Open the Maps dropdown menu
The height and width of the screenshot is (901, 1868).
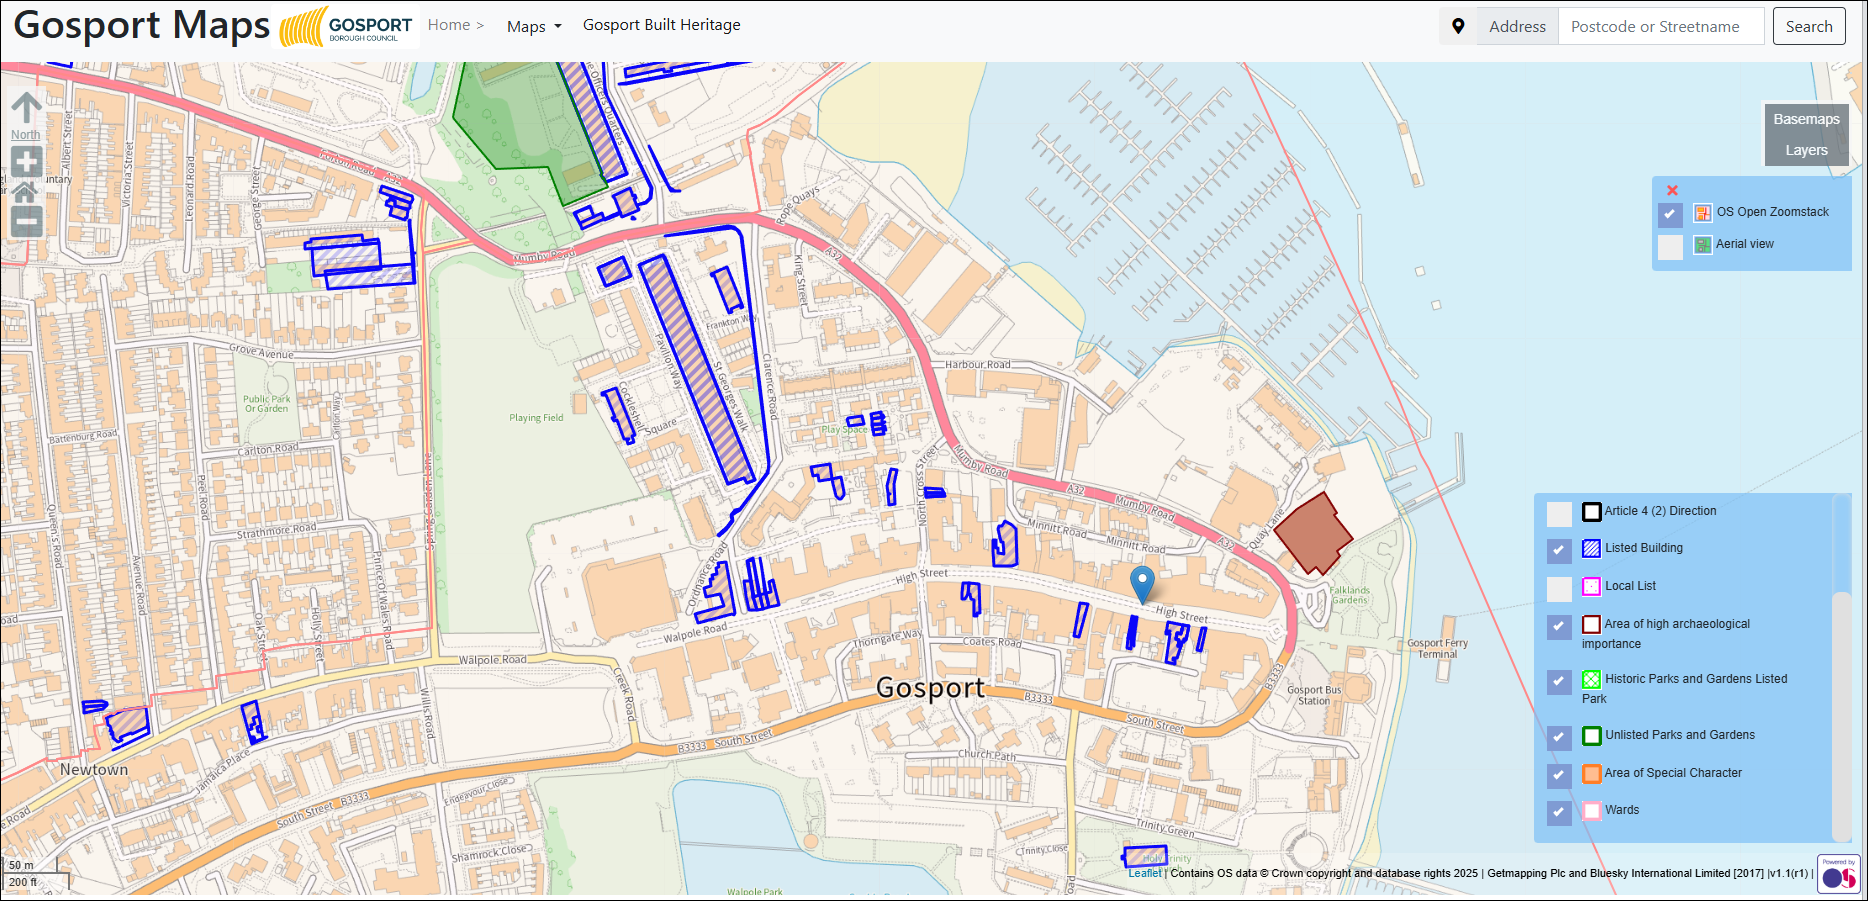pyautogui.click(x=534, y=27)
